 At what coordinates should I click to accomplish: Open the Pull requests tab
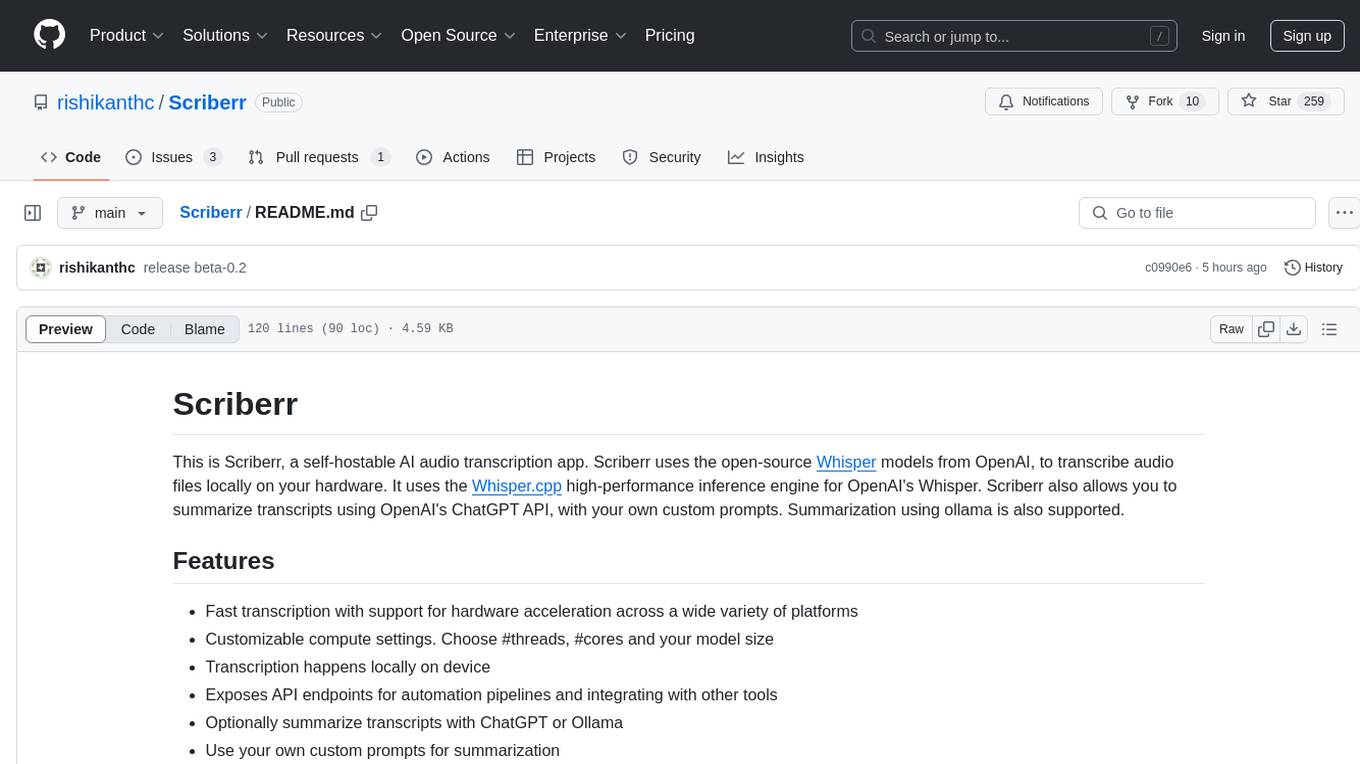point(318,157)
